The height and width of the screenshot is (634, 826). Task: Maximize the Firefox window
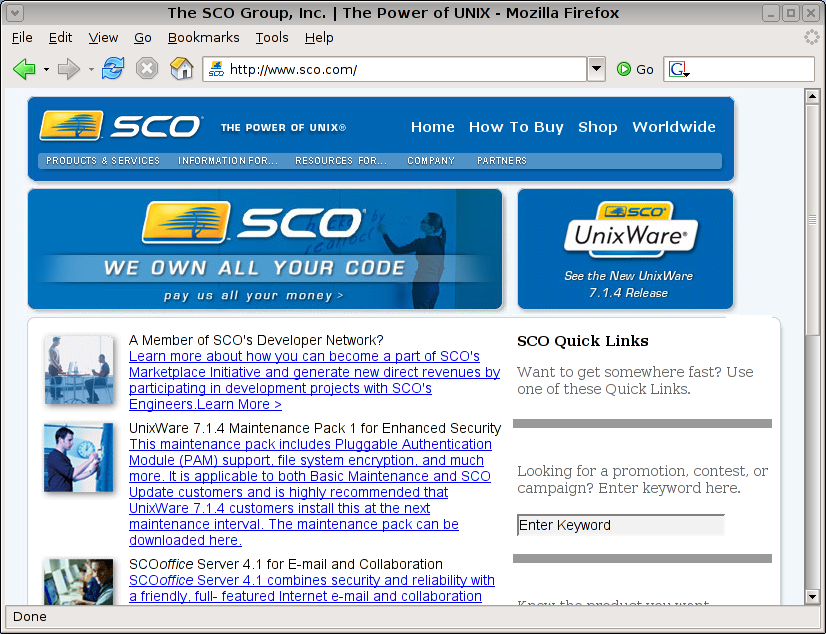point(791,13)
